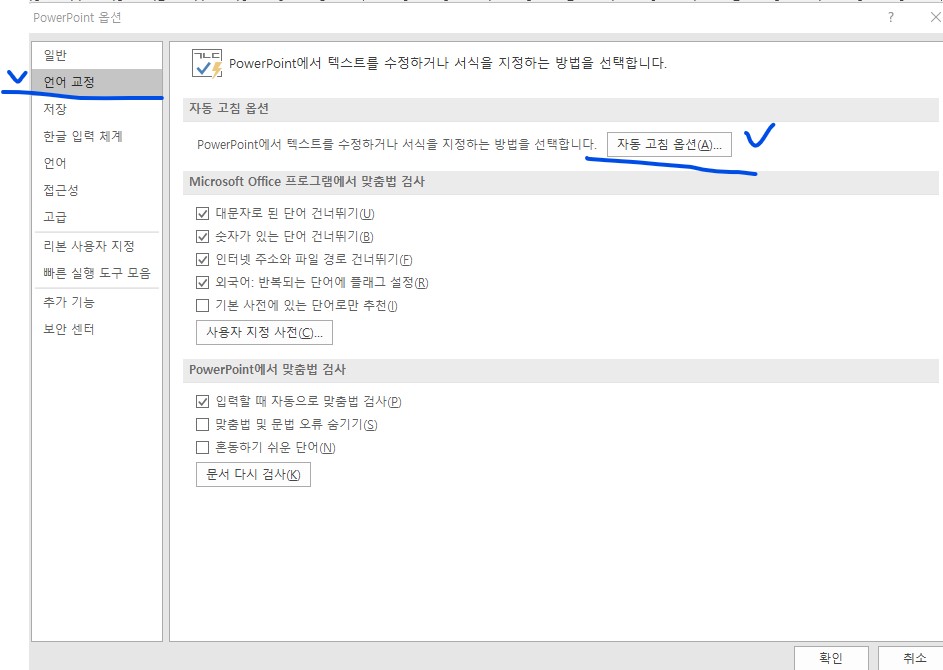Toggle 외국어: 반복되는 단어에 플래그 설정 checkbox
943x670 pixels.
point(203,282)
